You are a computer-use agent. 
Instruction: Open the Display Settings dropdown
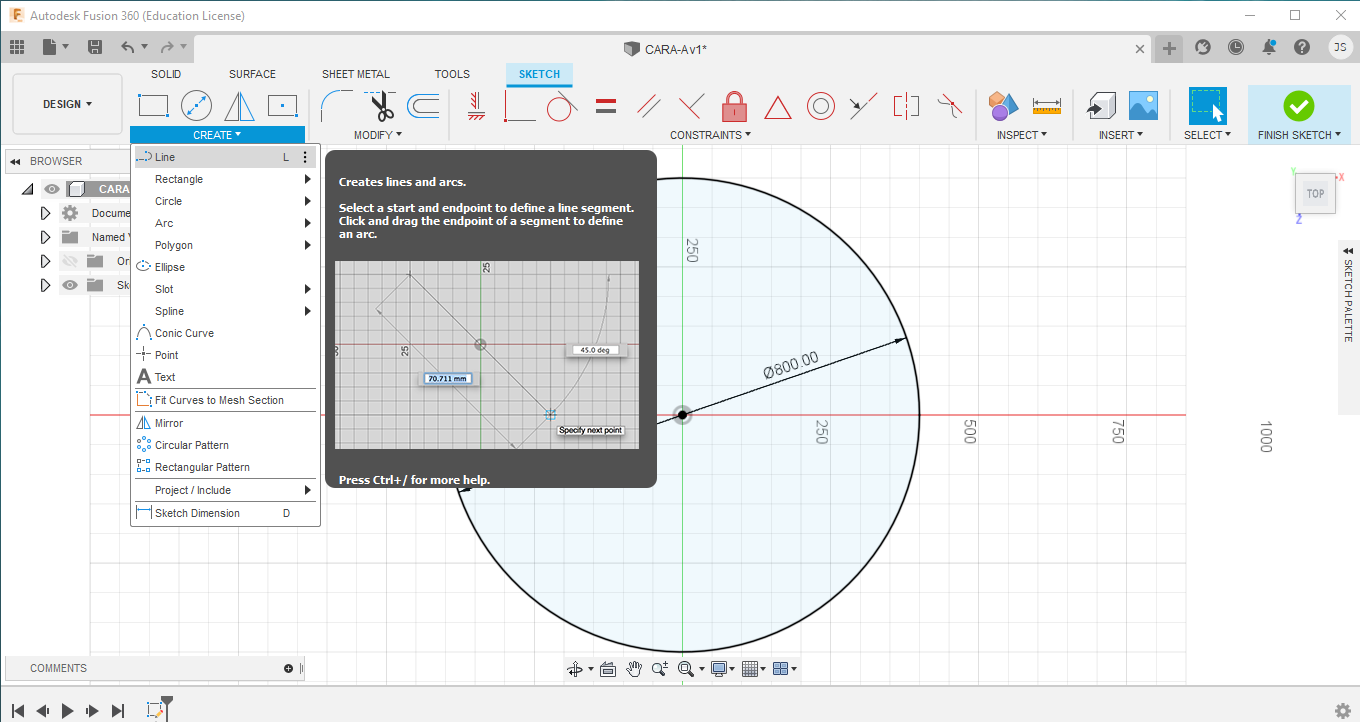[x=722, y=669]
